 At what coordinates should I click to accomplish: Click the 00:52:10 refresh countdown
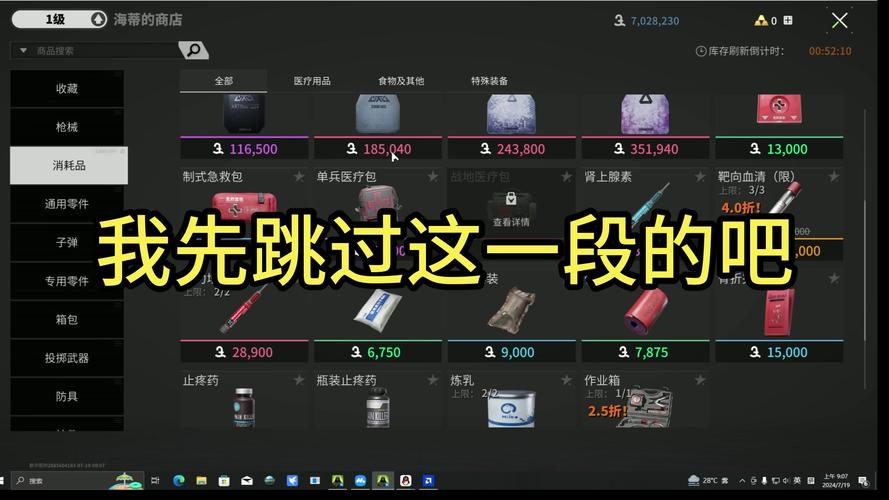tap(830, 51)
